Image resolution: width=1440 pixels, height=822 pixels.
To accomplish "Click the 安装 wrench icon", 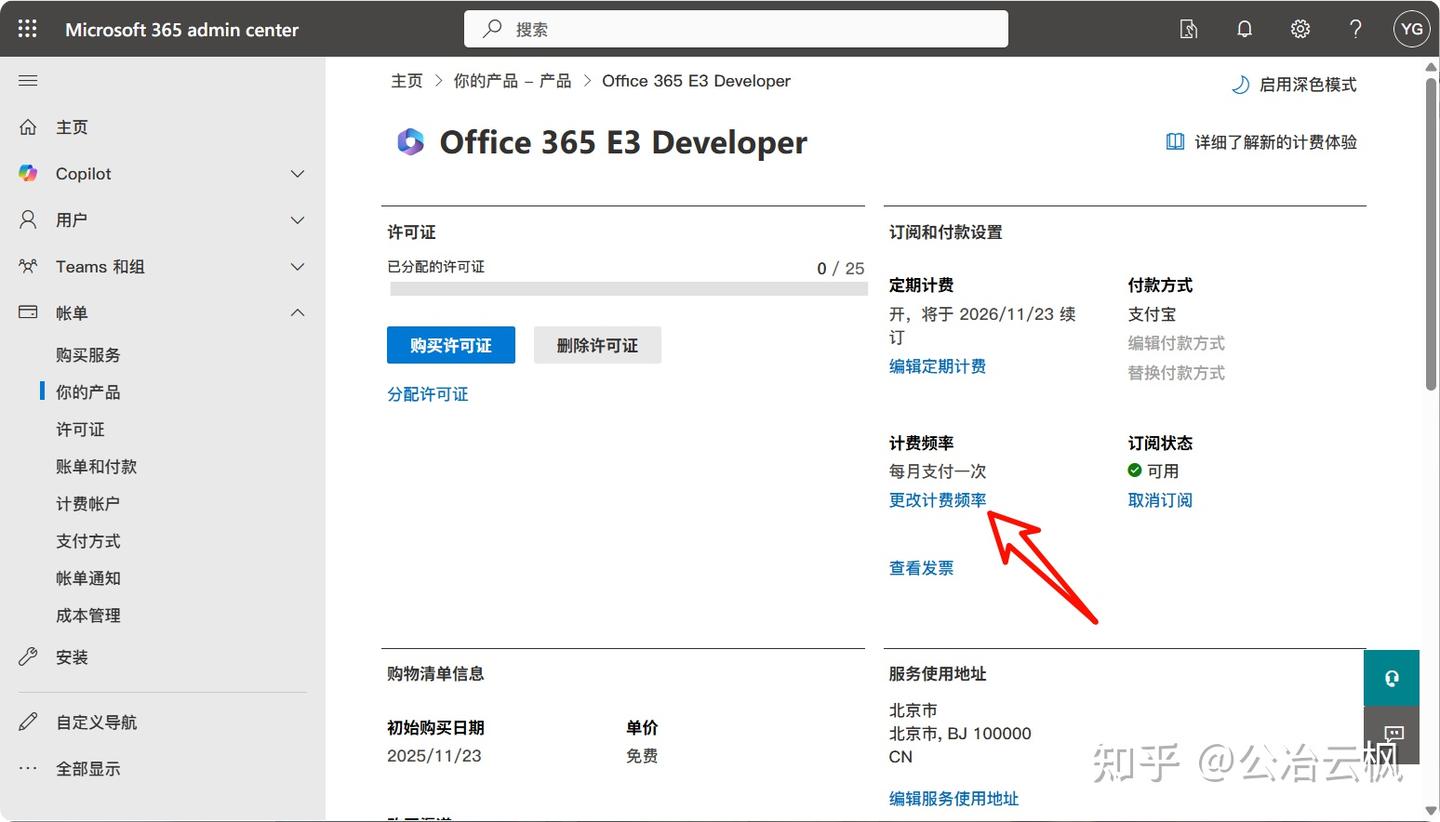I will point(28,657).
